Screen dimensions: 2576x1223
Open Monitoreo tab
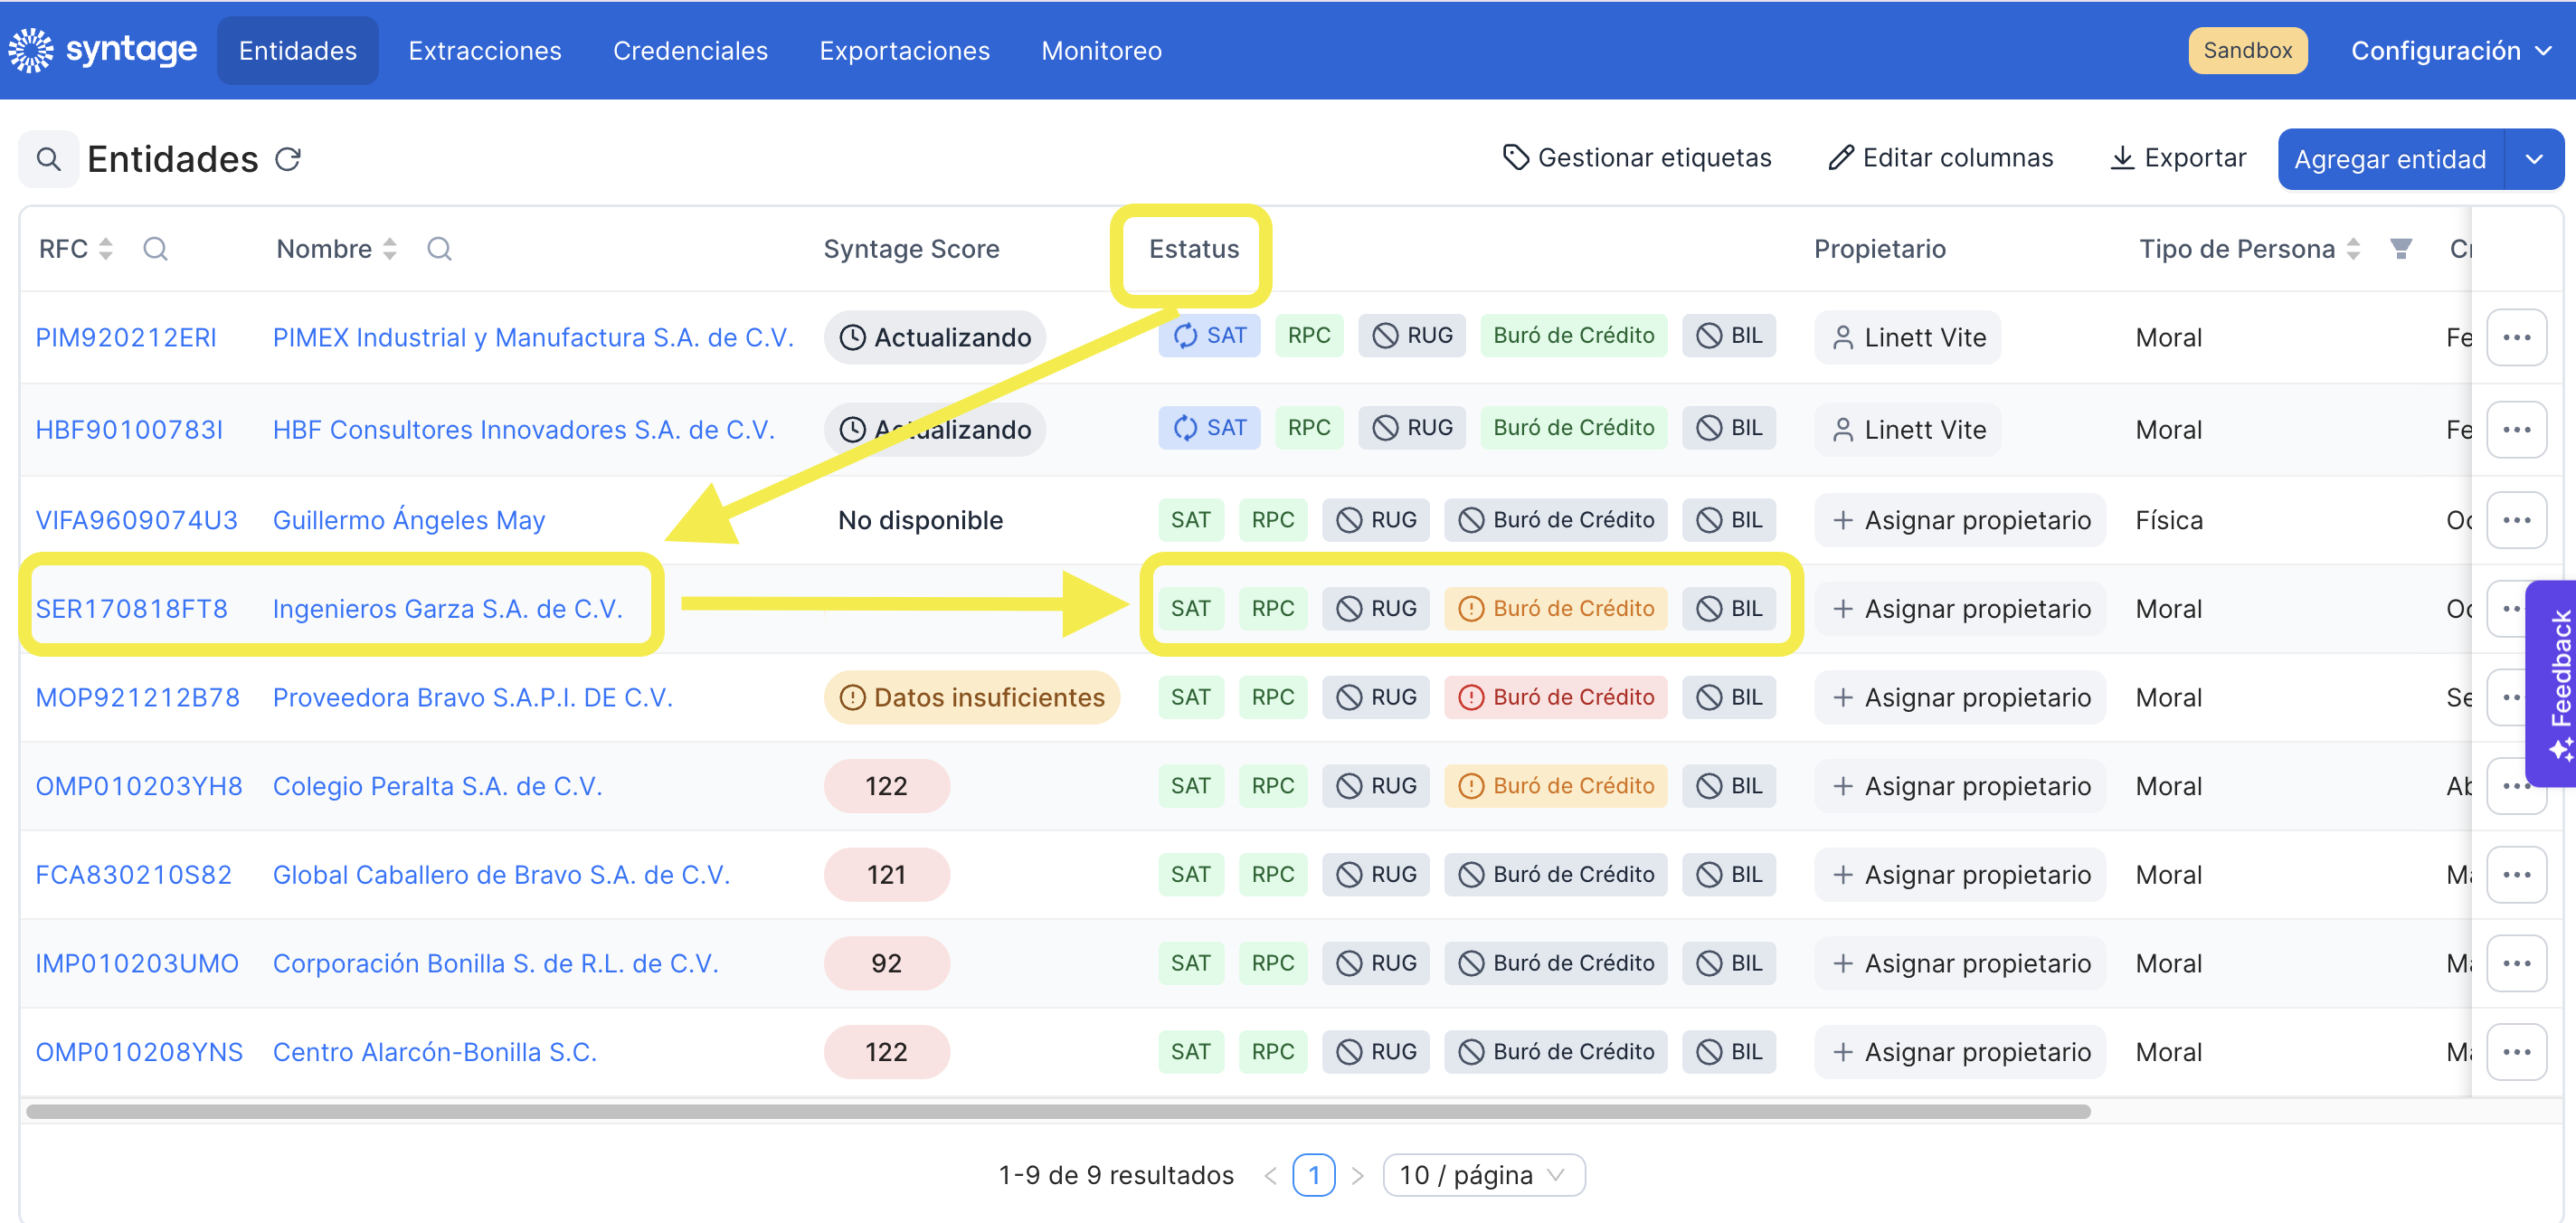point(1101,50)
